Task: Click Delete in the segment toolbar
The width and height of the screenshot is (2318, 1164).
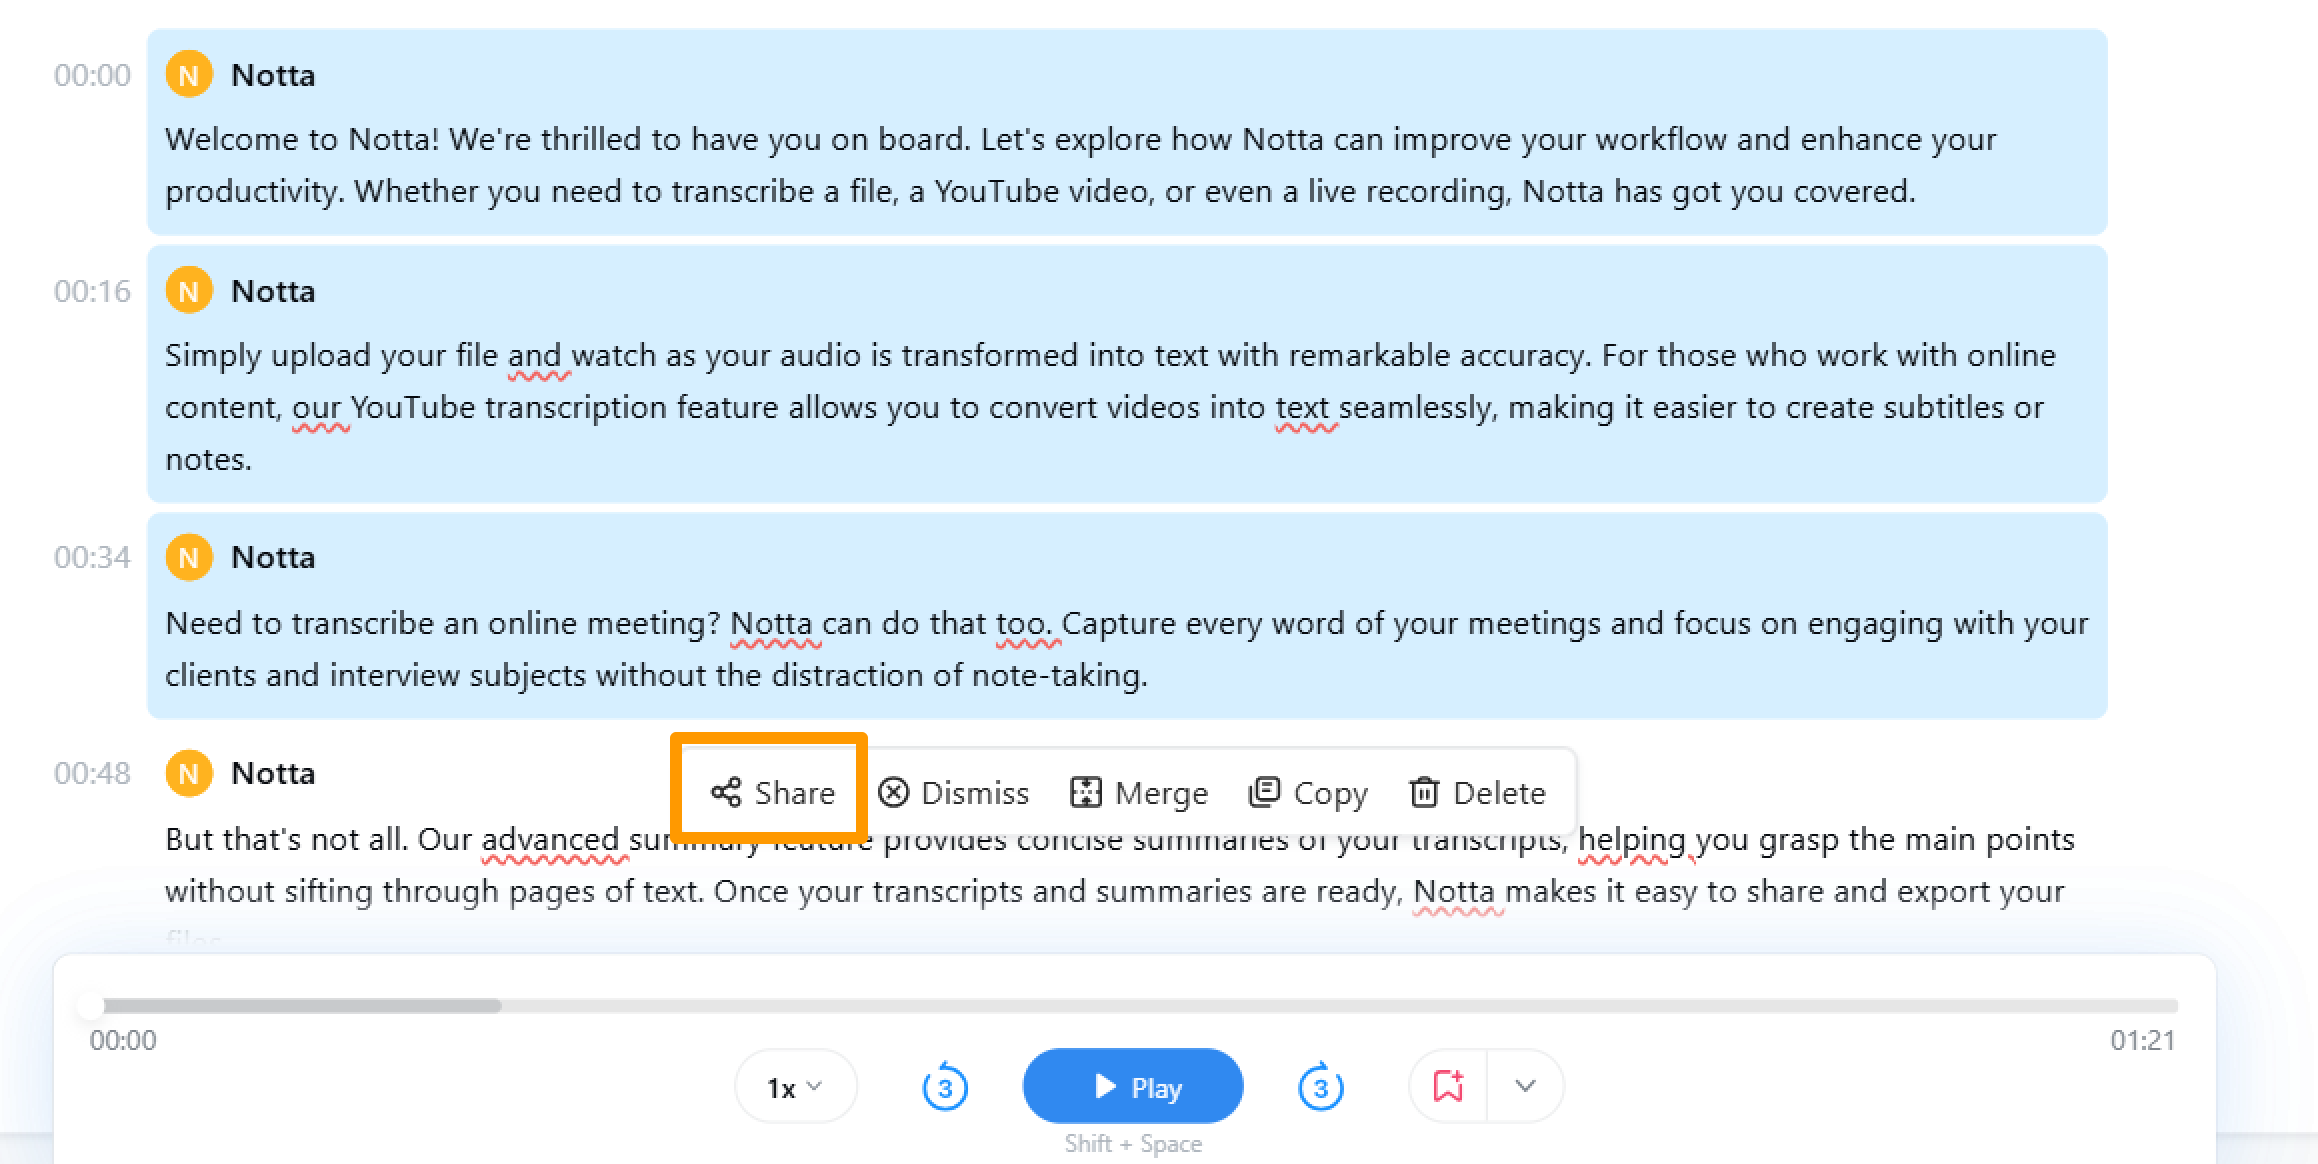Action: (x=1477, y=793)
